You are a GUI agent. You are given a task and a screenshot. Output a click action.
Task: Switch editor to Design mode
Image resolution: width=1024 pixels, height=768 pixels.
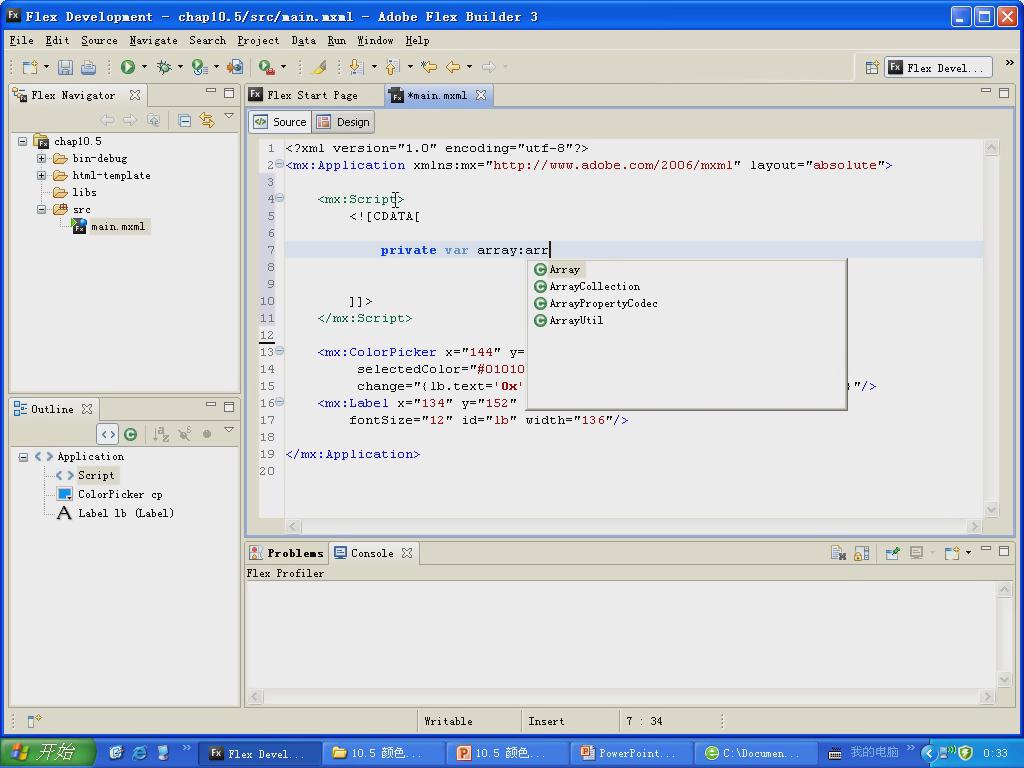tap(344, 122)
